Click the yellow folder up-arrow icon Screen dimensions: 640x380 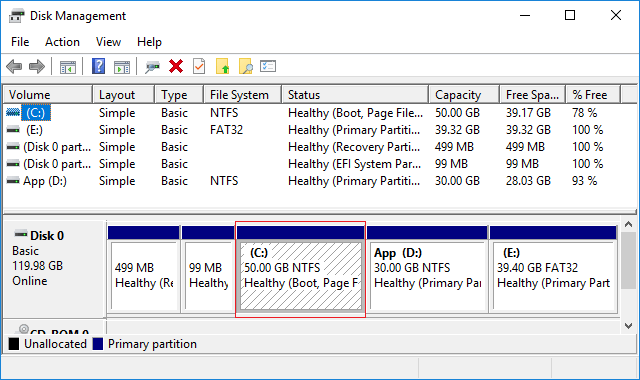223,66
